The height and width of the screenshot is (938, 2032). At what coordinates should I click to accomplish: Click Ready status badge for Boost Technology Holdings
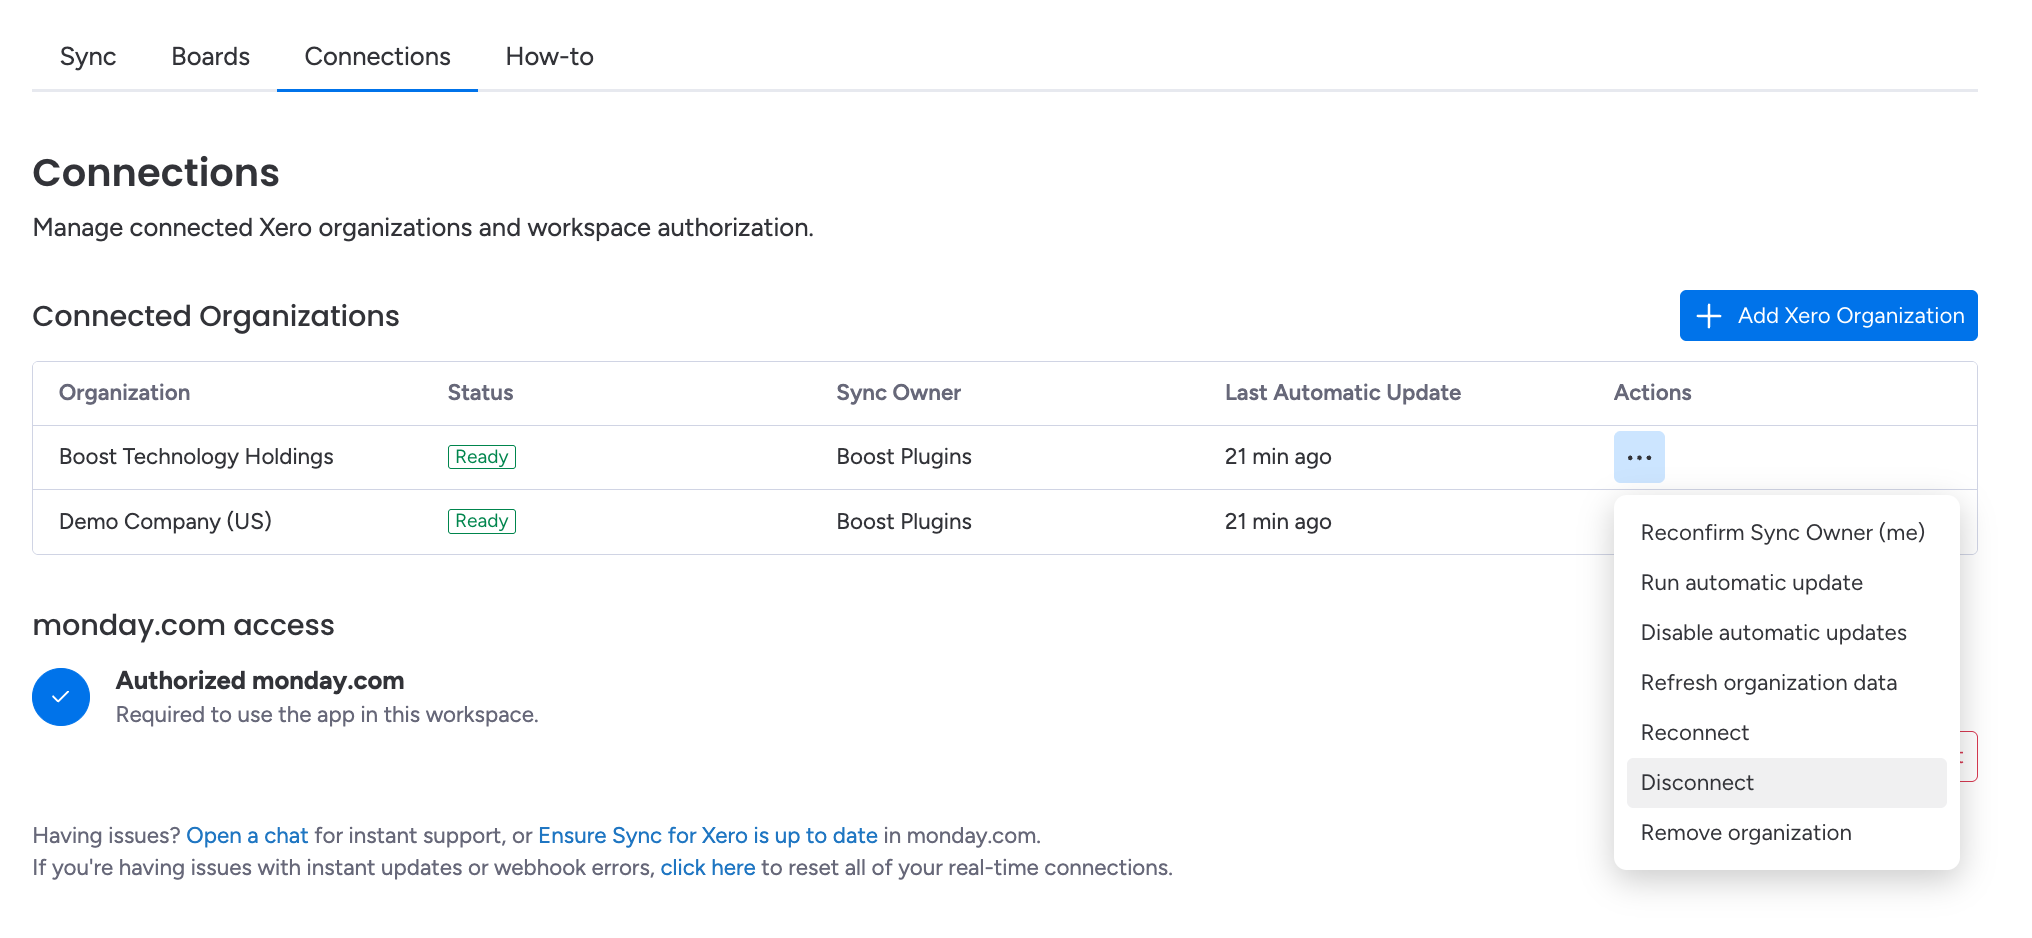point(482,457)
